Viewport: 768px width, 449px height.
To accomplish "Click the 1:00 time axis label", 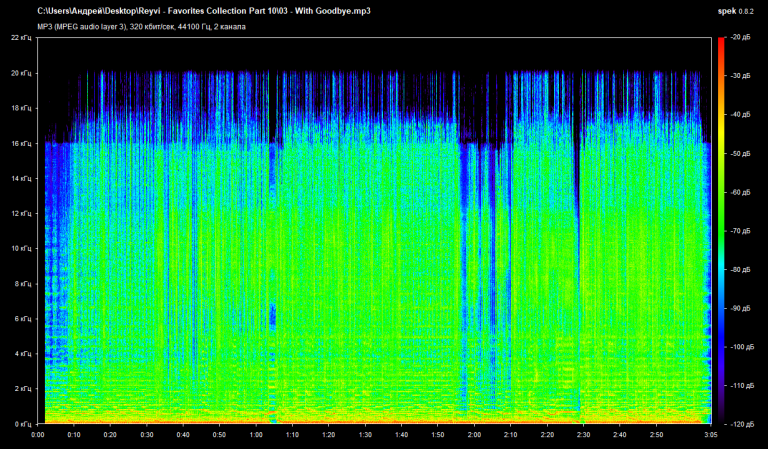I will tap(256, 435).
